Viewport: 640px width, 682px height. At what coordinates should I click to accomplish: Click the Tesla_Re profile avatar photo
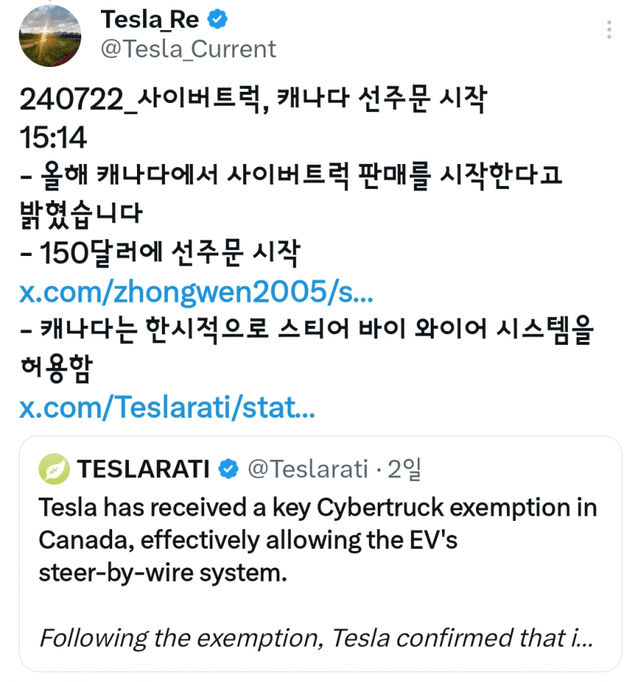pyautogui.click(x=49, y=35)
